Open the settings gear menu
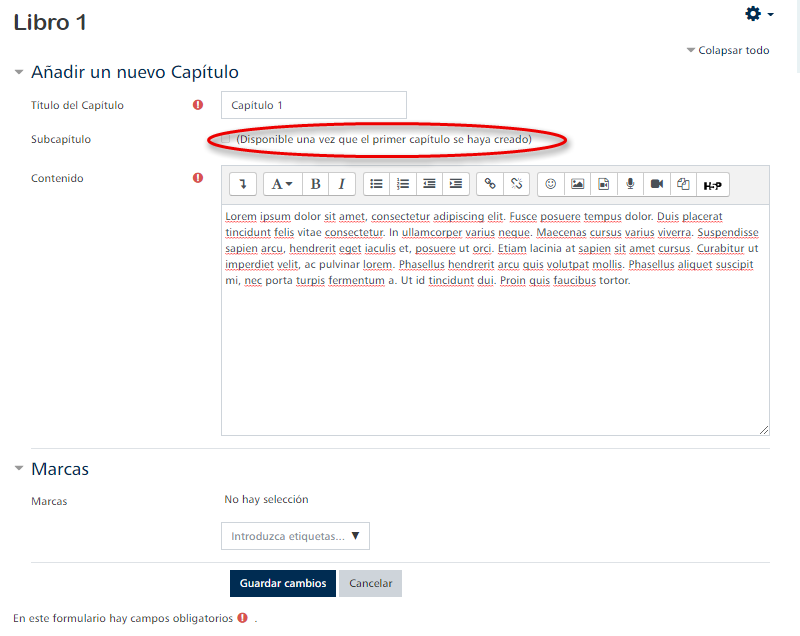 click(758, 14)
